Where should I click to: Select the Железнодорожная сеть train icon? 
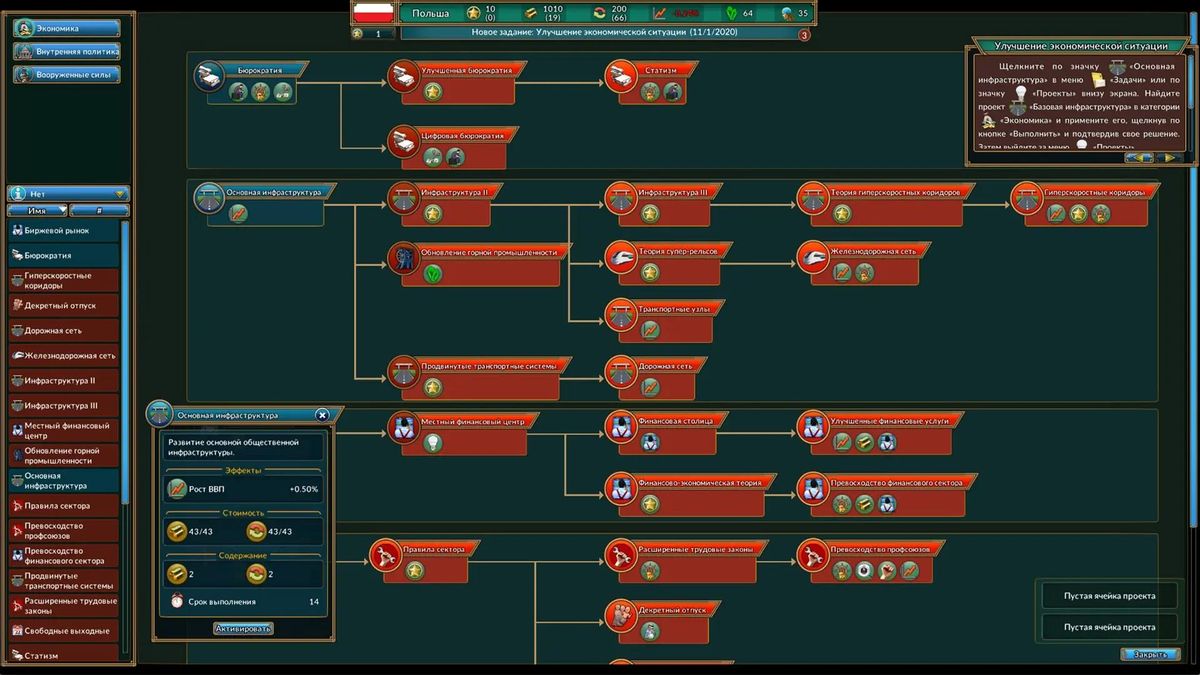[x=813, y=258]
